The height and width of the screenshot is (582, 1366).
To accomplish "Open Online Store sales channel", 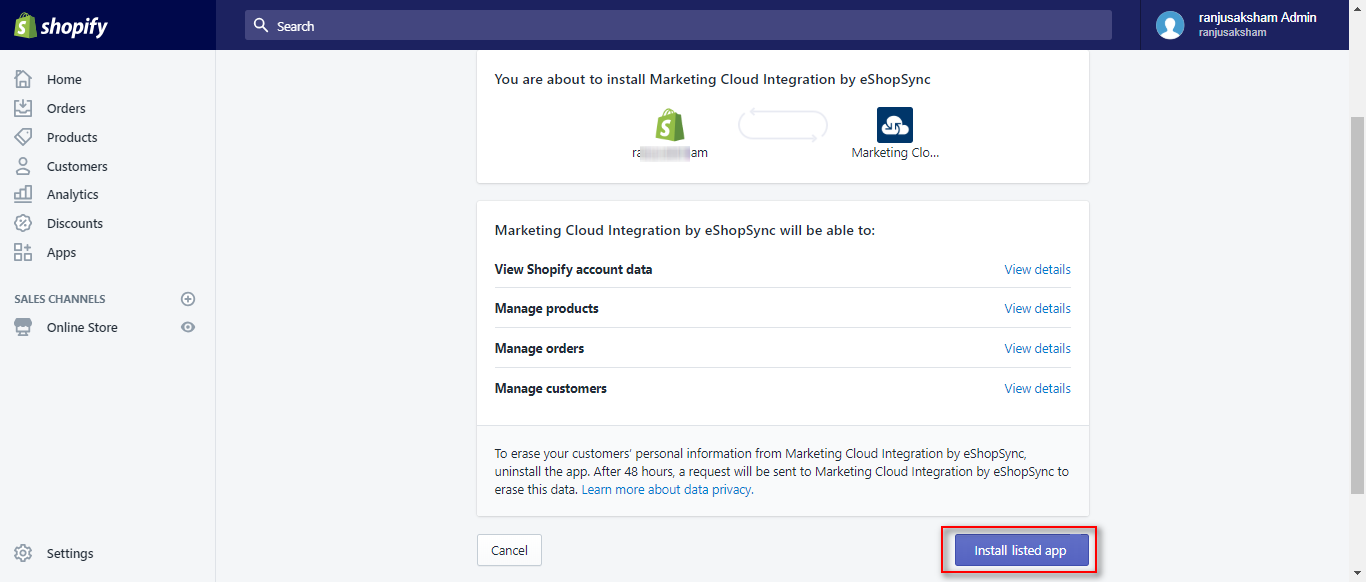I will (x=82, y=327).
